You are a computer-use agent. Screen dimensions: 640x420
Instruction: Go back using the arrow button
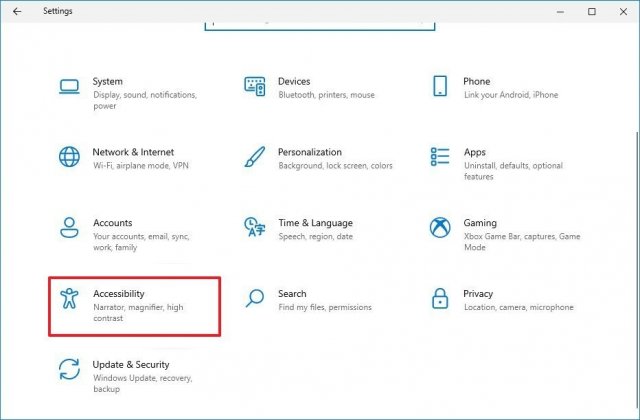pyautogui.click(x=17, y=11)
